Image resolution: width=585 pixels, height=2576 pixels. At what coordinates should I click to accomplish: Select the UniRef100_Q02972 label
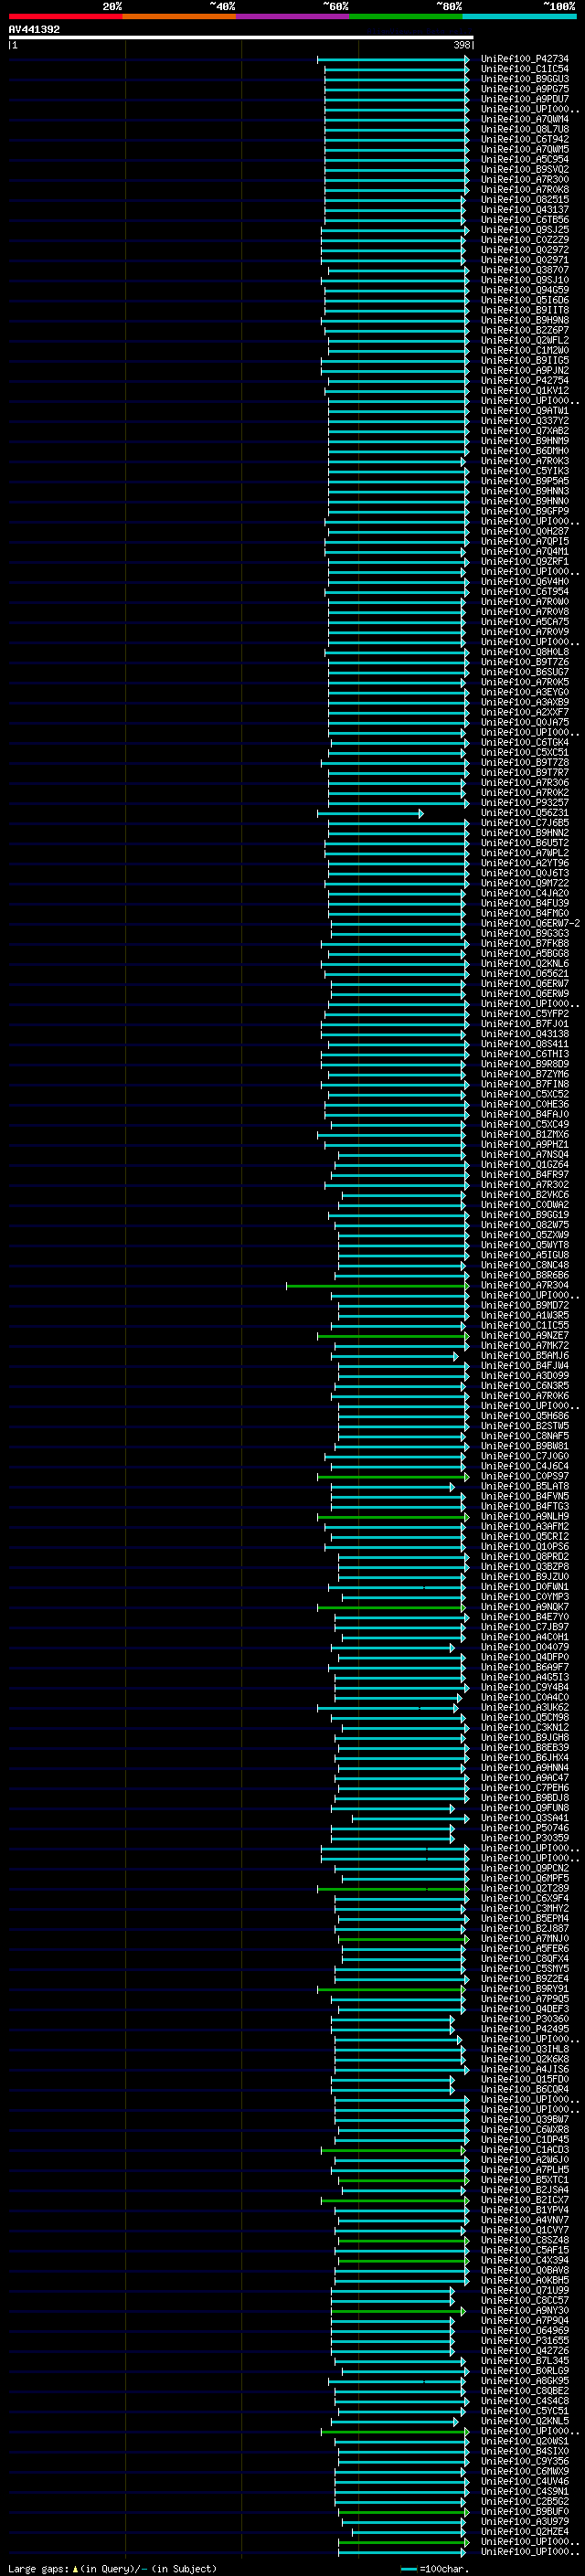525,250
